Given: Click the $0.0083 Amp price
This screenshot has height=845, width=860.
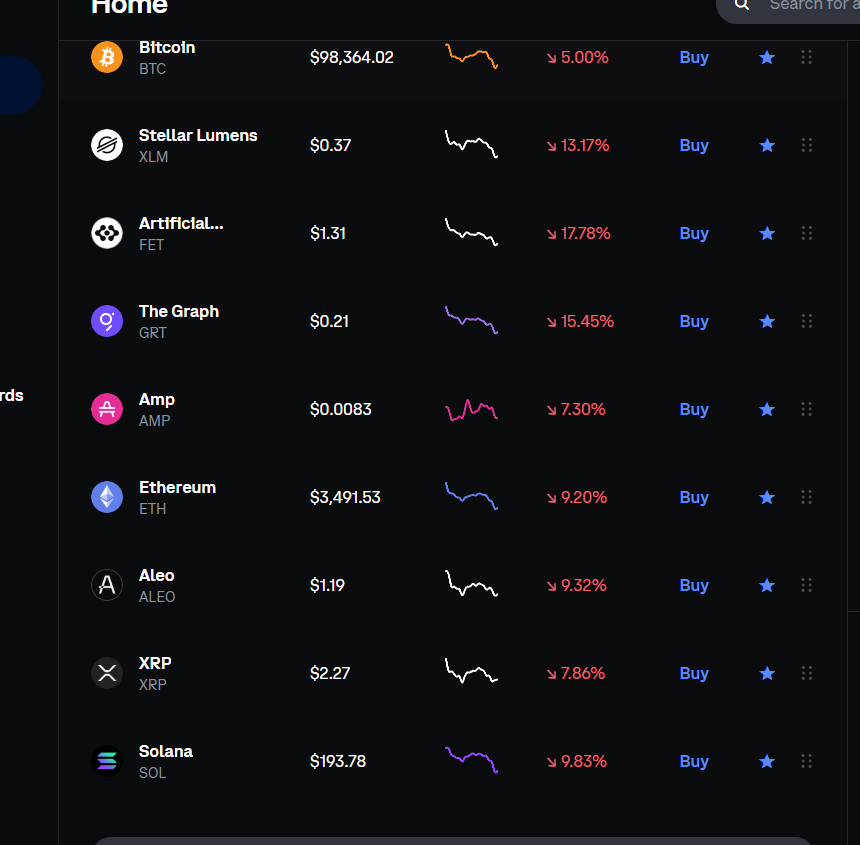Looking at the screenshot, I should [341, 409].
